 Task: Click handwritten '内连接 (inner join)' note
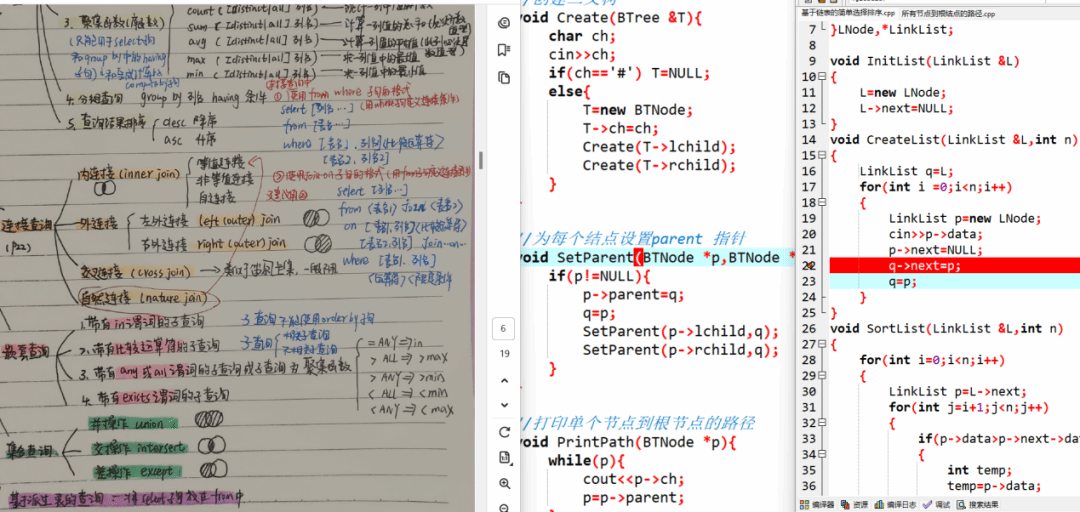(x=127, y=174)
